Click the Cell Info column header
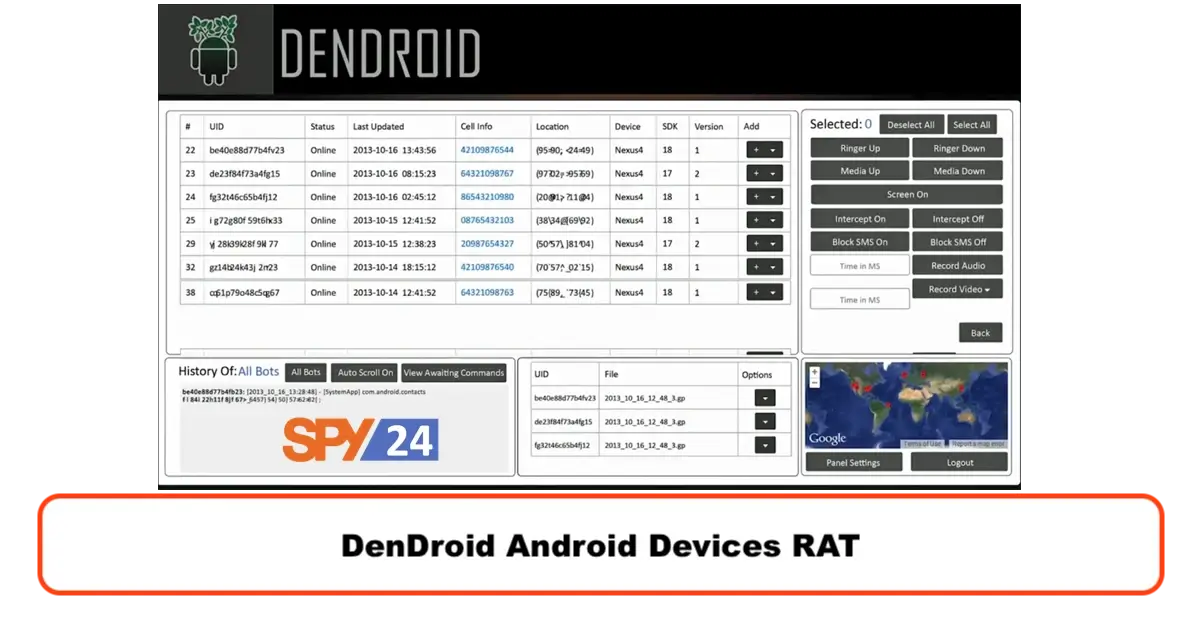 [x=476, y=127]
